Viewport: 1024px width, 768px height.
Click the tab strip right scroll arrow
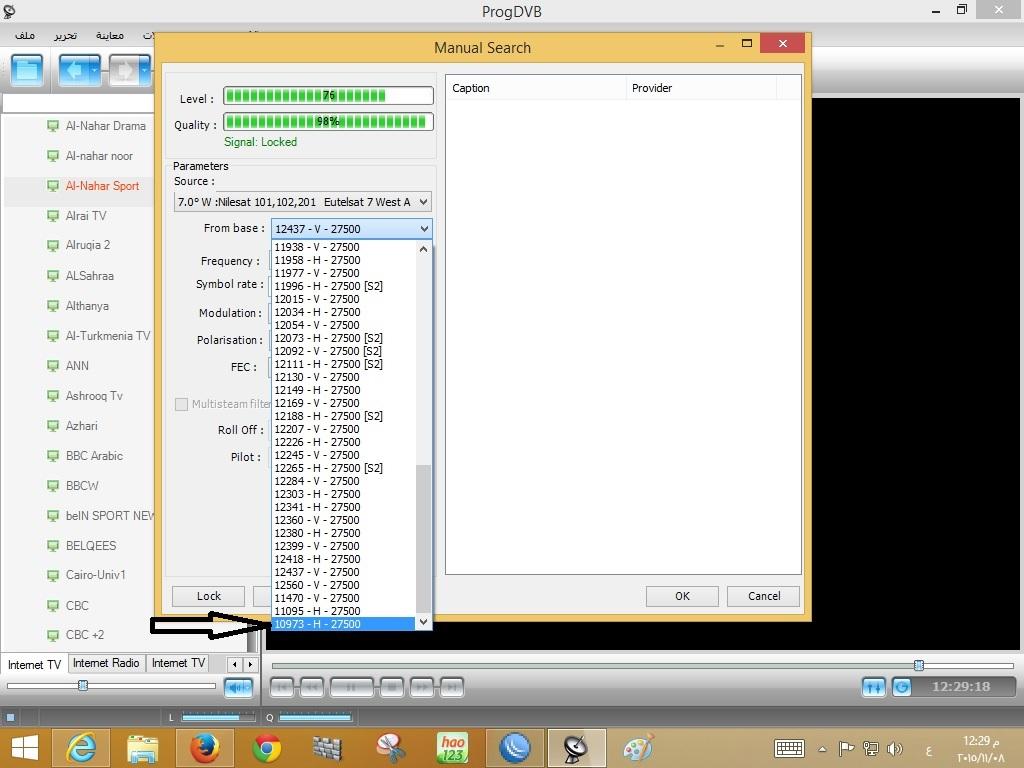250,665
